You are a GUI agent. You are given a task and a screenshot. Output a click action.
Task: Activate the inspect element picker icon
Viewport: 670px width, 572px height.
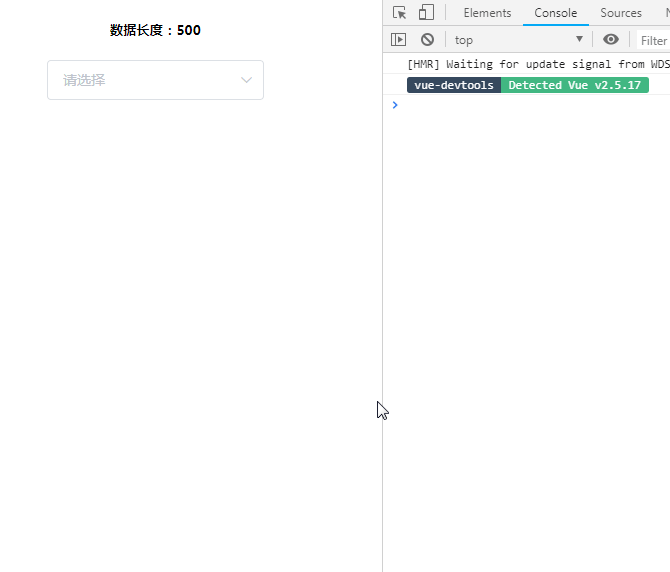tap(400, 13)
